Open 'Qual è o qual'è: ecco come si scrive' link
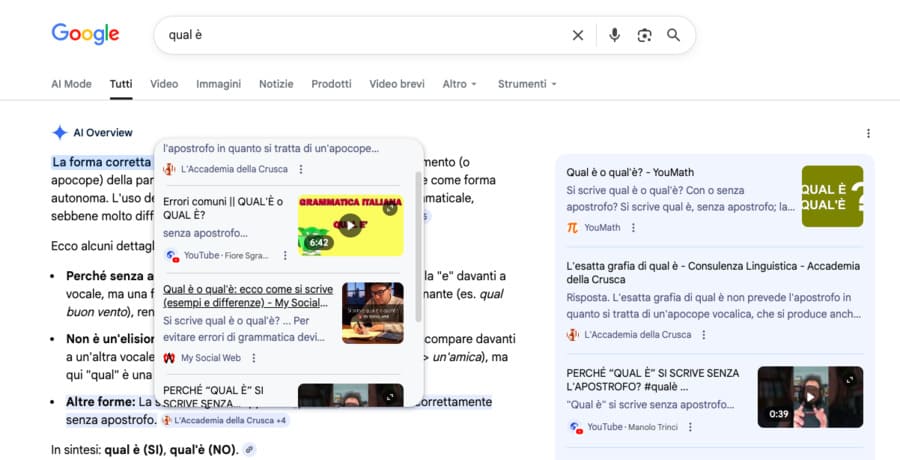Viewport: 900px width, 460px height. pyautogui.click(x=248, y=296)
